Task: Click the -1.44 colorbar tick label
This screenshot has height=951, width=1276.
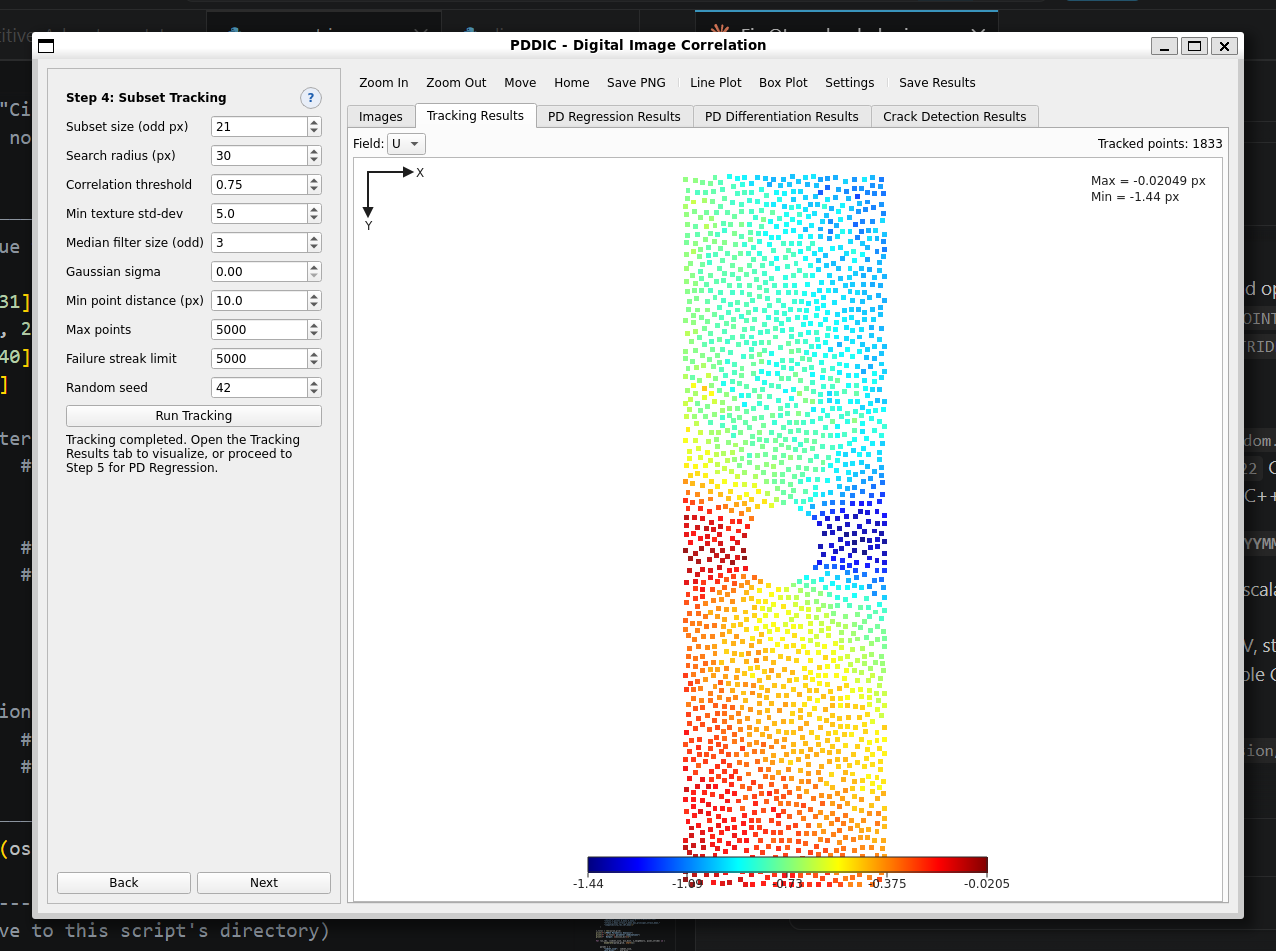Action: (x=588, y=883)
